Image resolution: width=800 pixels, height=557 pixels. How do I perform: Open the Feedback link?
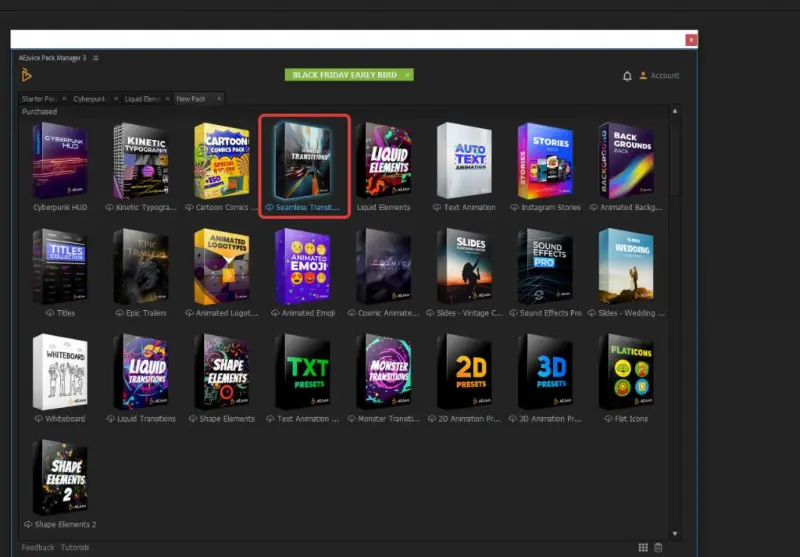point(38,547)
